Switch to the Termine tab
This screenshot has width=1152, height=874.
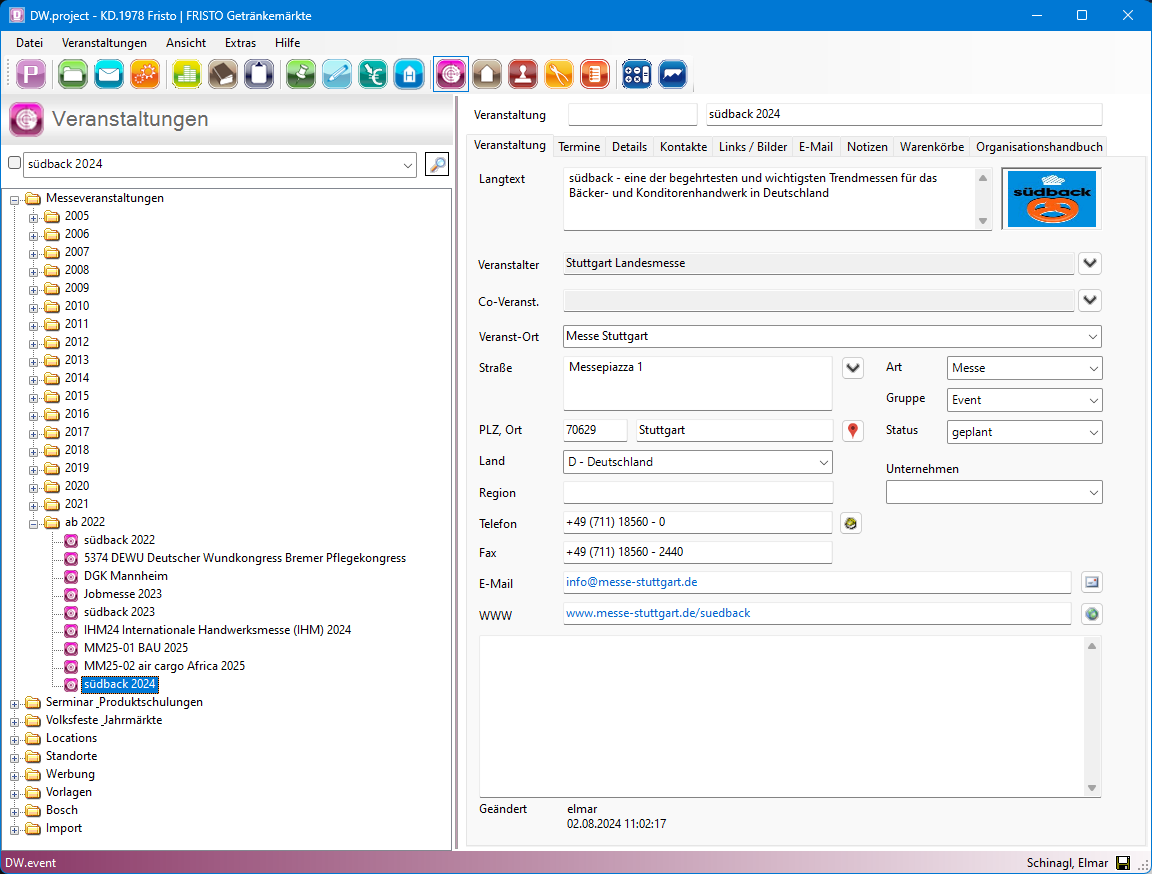pos(579,147)
